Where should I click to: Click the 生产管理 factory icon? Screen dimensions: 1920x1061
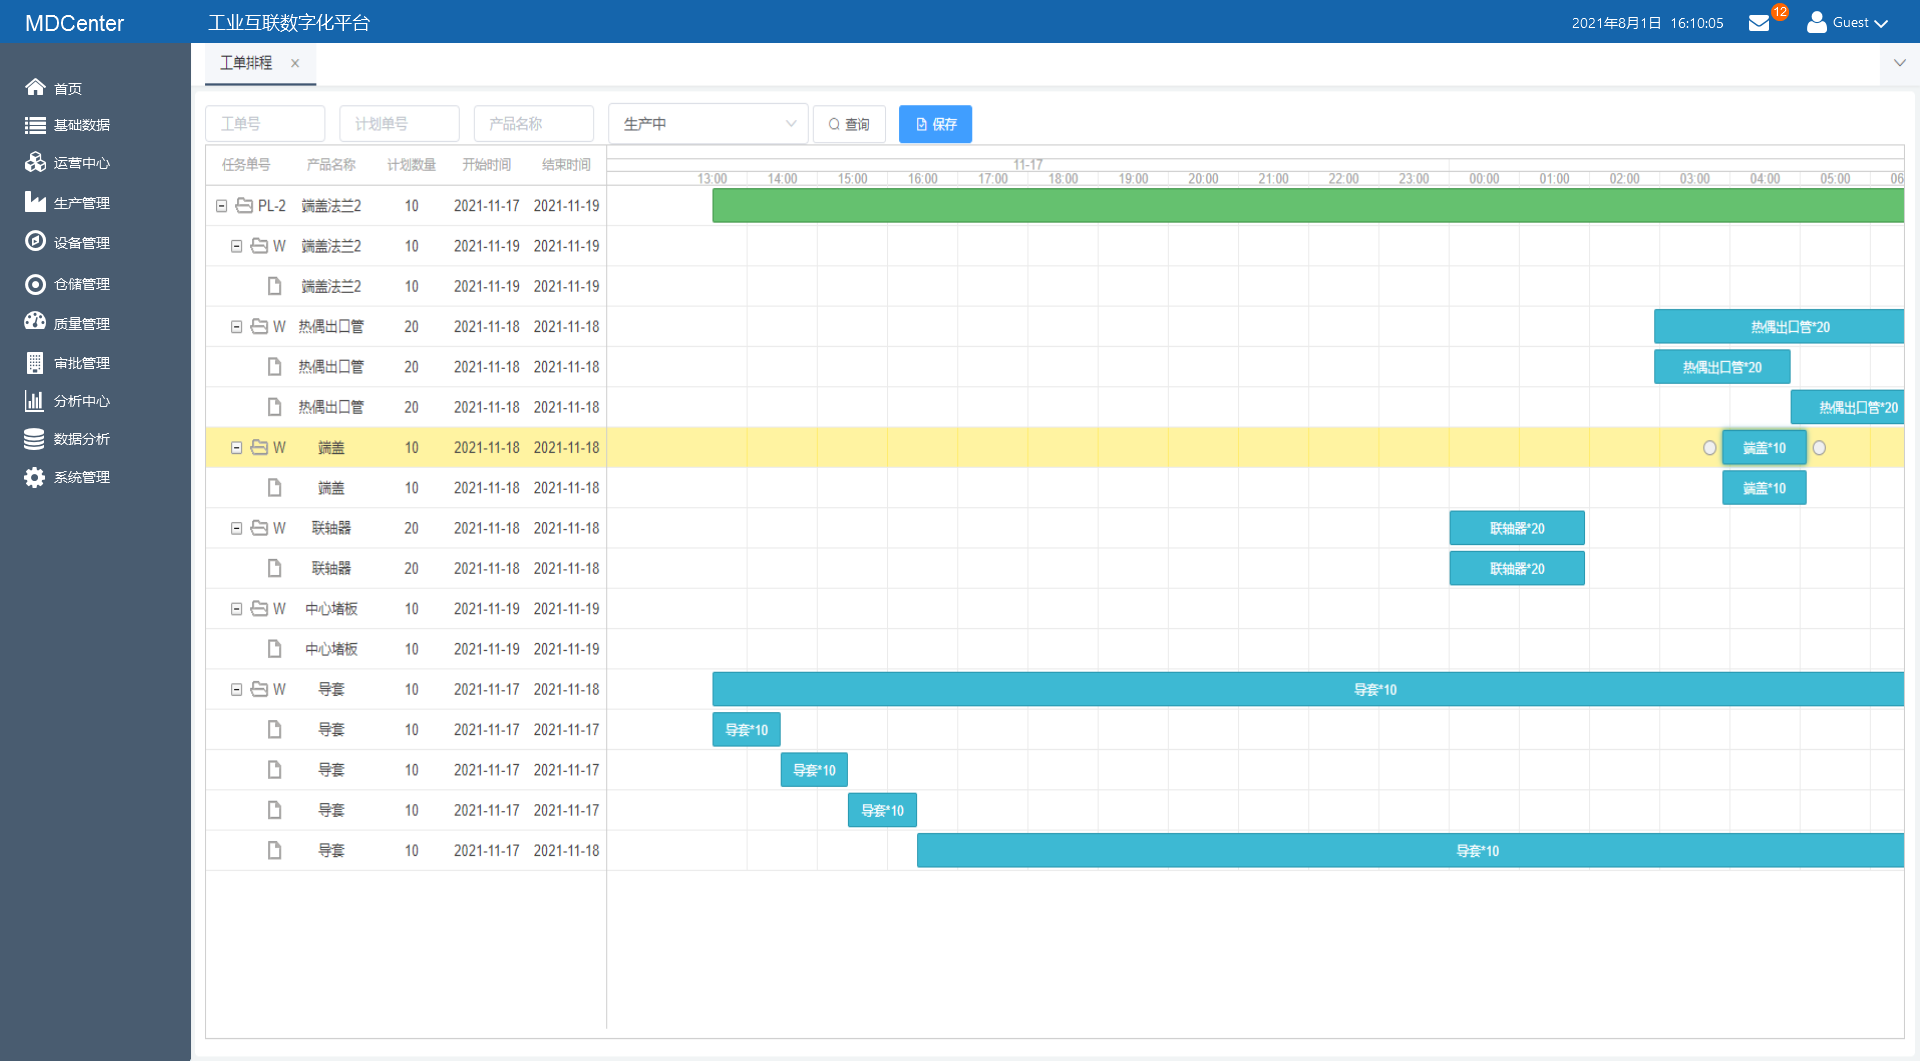35,202
